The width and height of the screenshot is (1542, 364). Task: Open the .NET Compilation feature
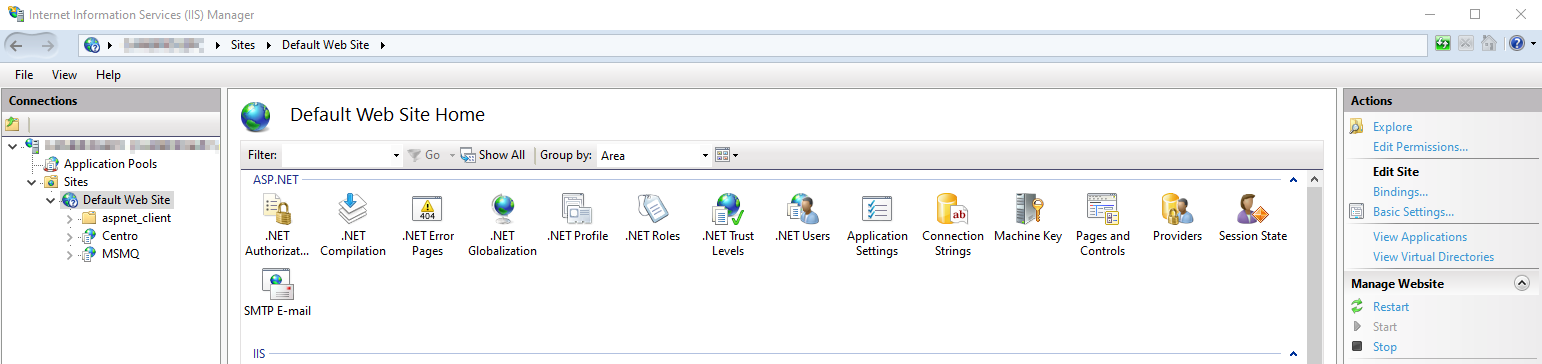[353, 209]
